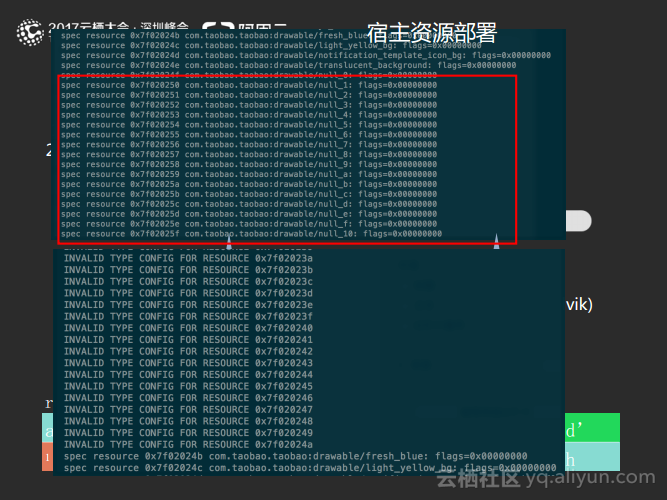The height and width of the screenshot is (500, 667).
Task: Click the dotted circular conference logo
Action: click(30, 32)
